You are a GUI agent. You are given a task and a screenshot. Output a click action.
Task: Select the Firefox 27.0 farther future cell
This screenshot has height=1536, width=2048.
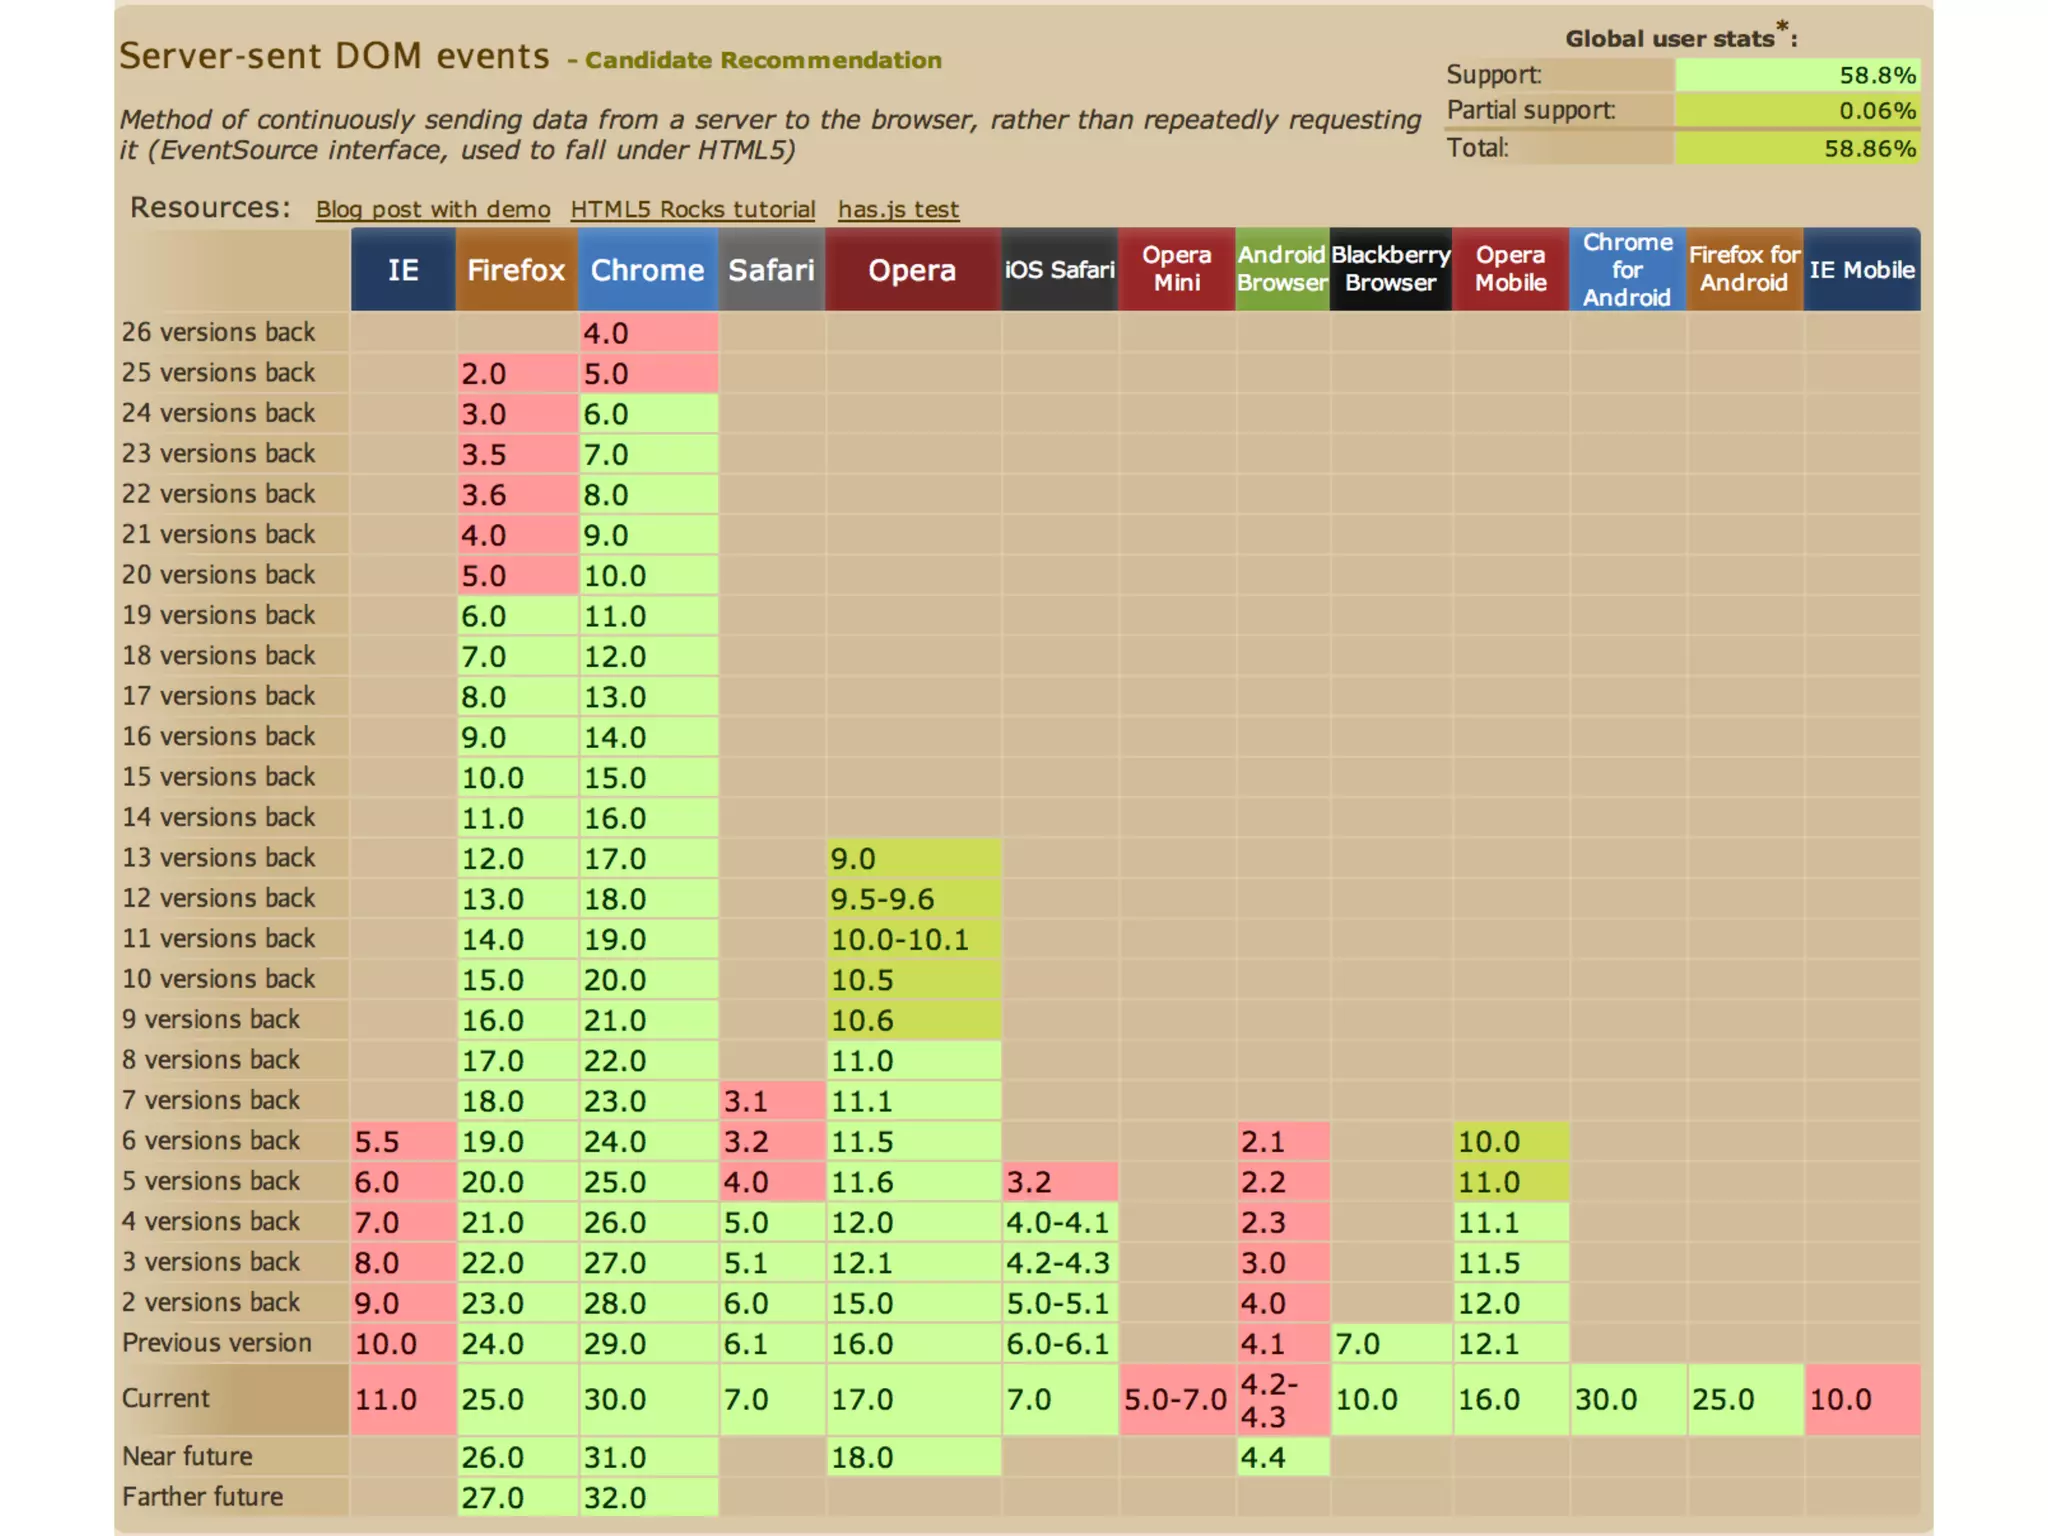tap(516, 1497)
